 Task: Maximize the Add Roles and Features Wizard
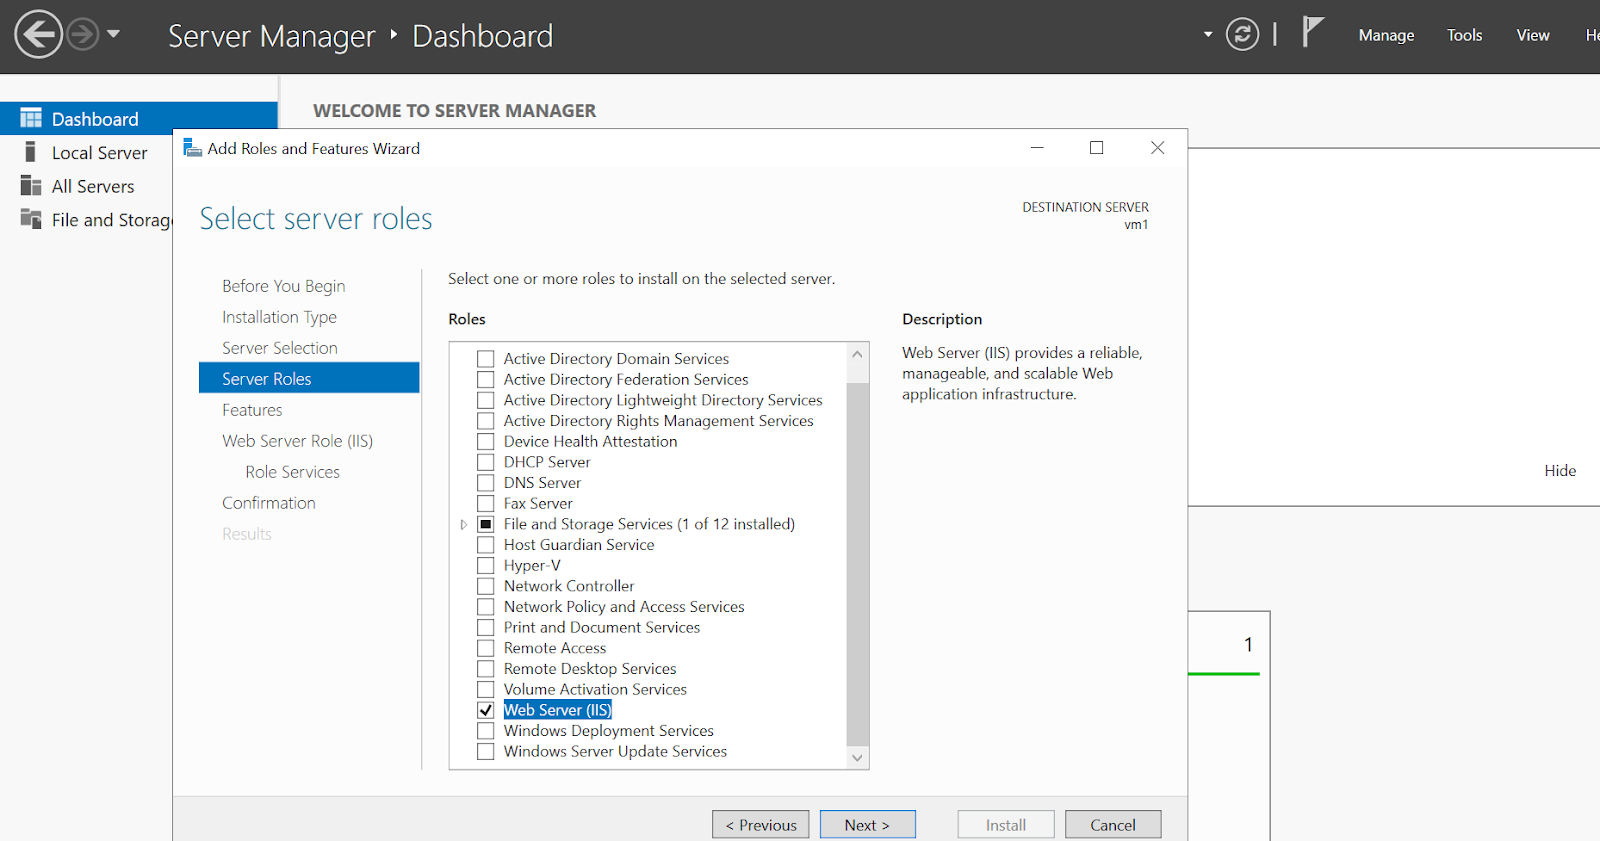[x=1096, y=148]
